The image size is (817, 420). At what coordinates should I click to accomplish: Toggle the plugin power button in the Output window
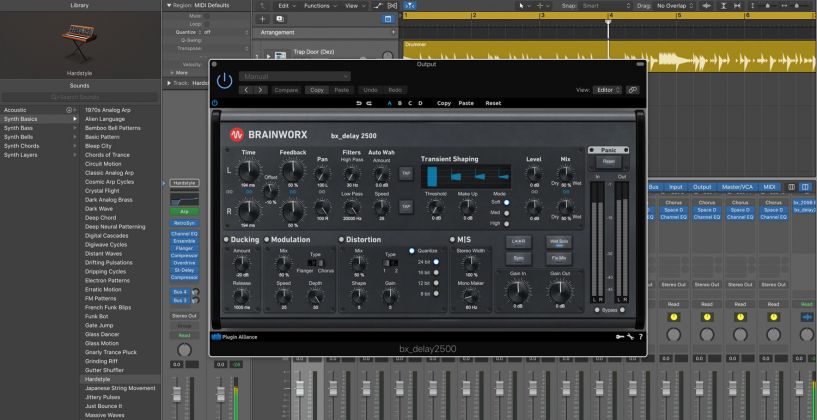[224, 81]
